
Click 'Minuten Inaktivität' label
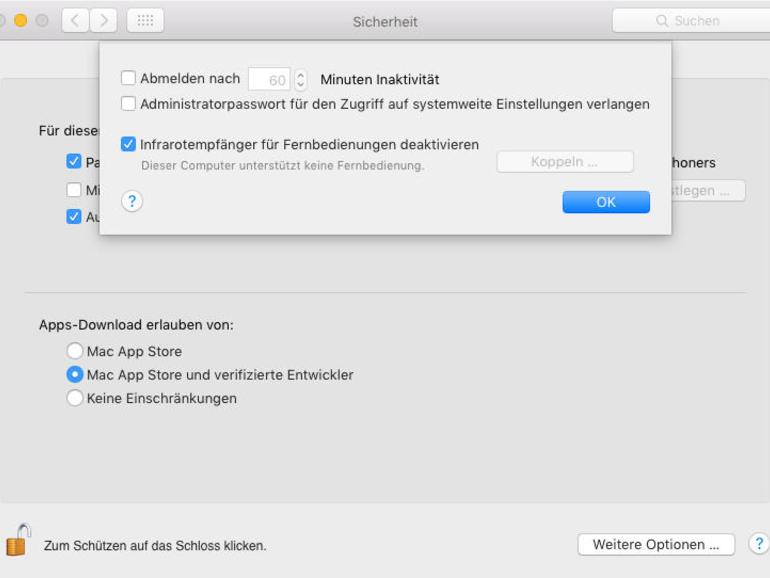tap(380, 79)
